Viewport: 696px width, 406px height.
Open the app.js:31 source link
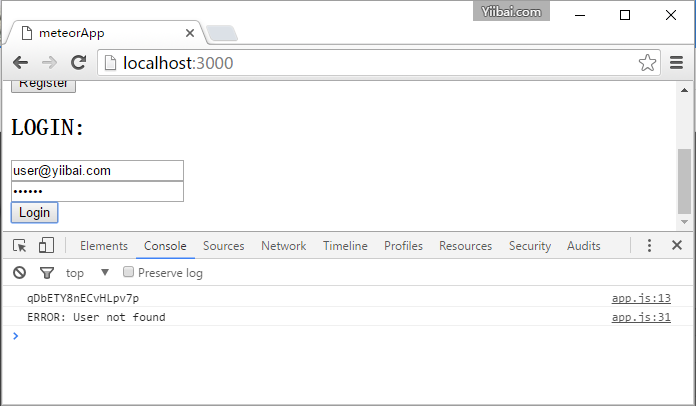[x=641, y=317]
